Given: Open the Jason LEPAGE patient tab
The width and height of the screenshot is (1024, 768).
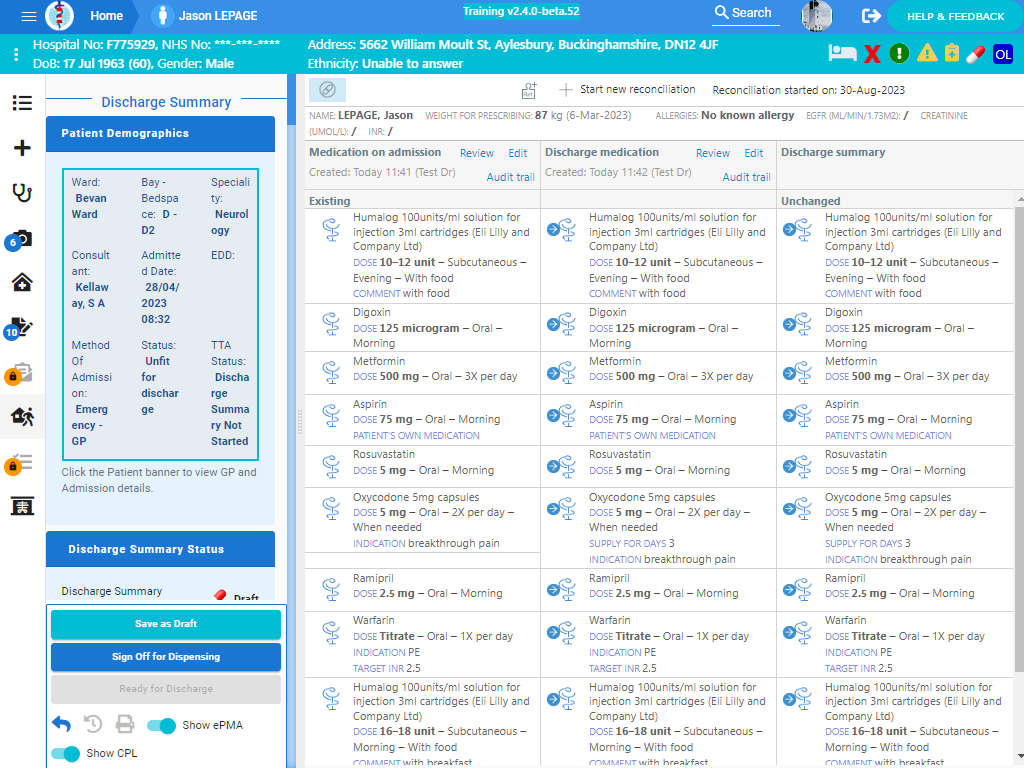Looking at the screenshot, I should [x=204, y=16].
